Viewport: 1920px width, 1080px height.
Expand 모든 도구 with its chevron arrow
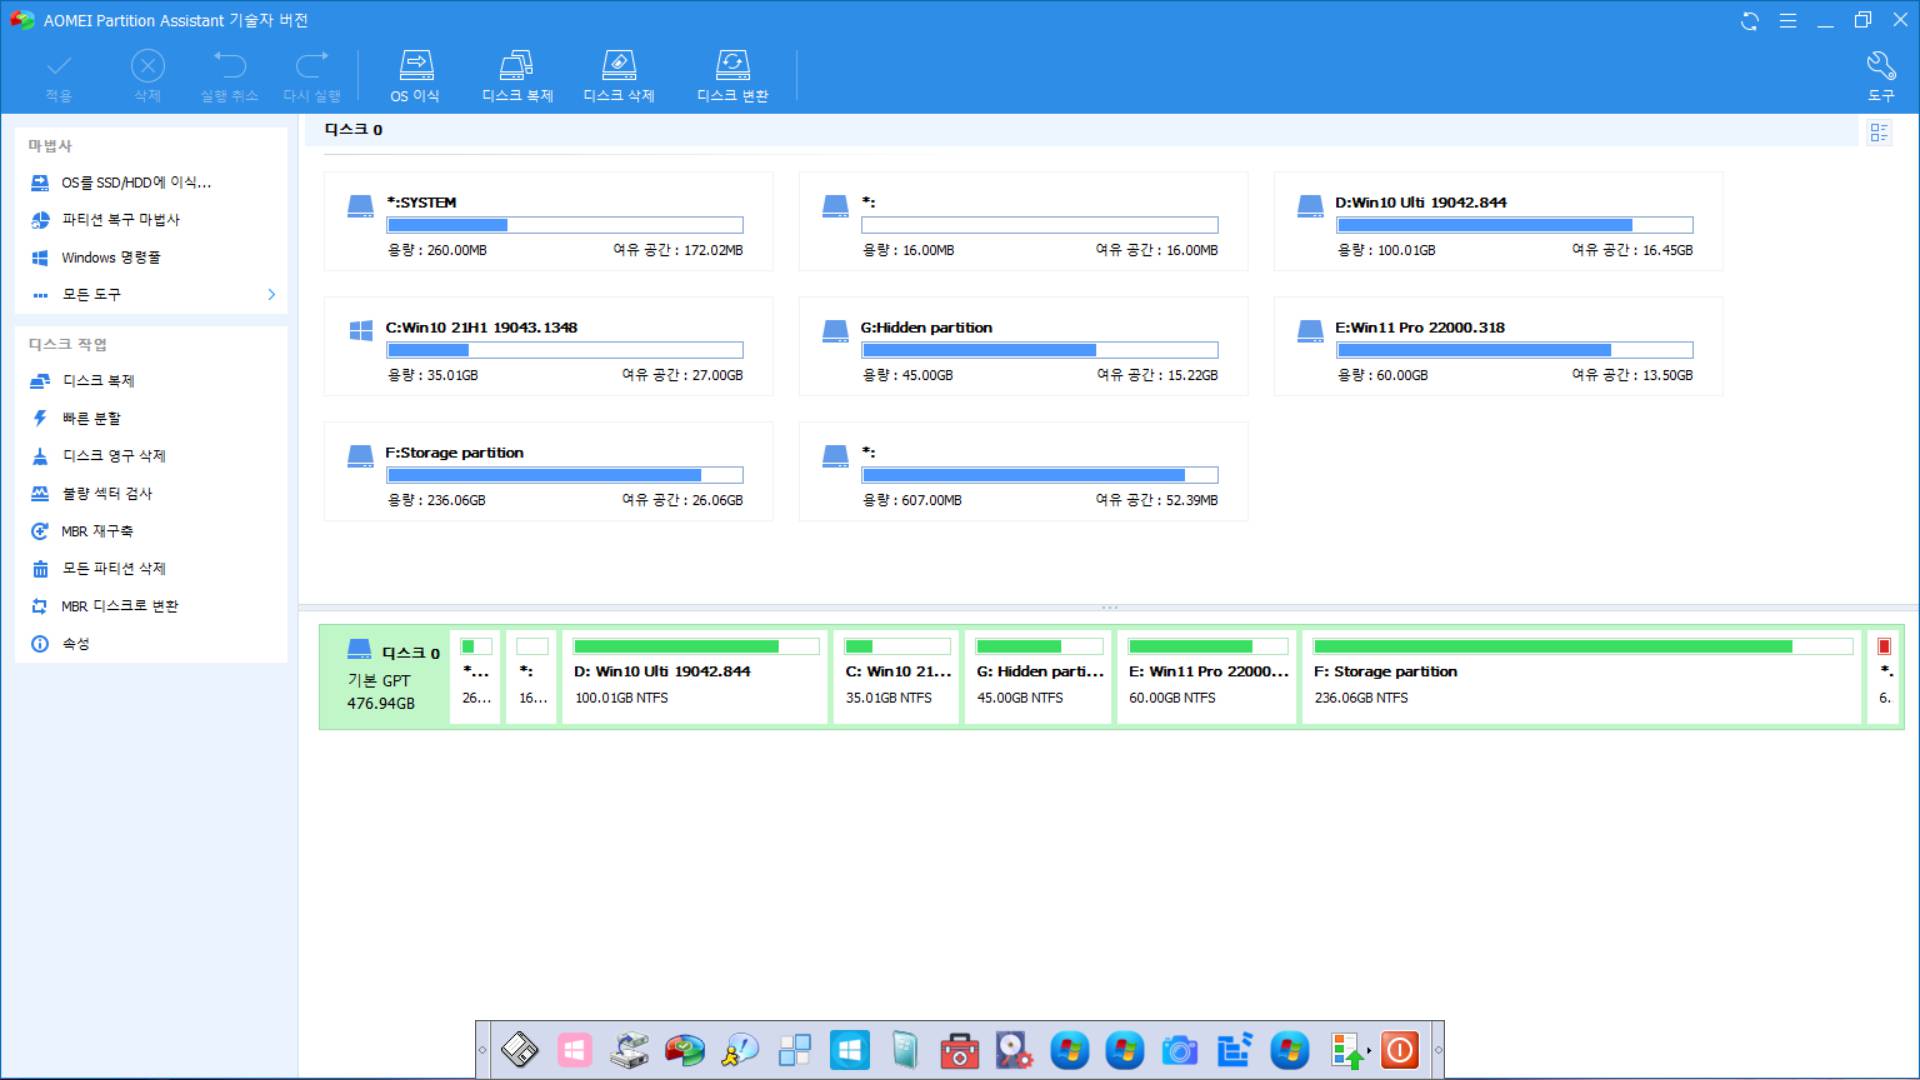click(x=271, y=294)
